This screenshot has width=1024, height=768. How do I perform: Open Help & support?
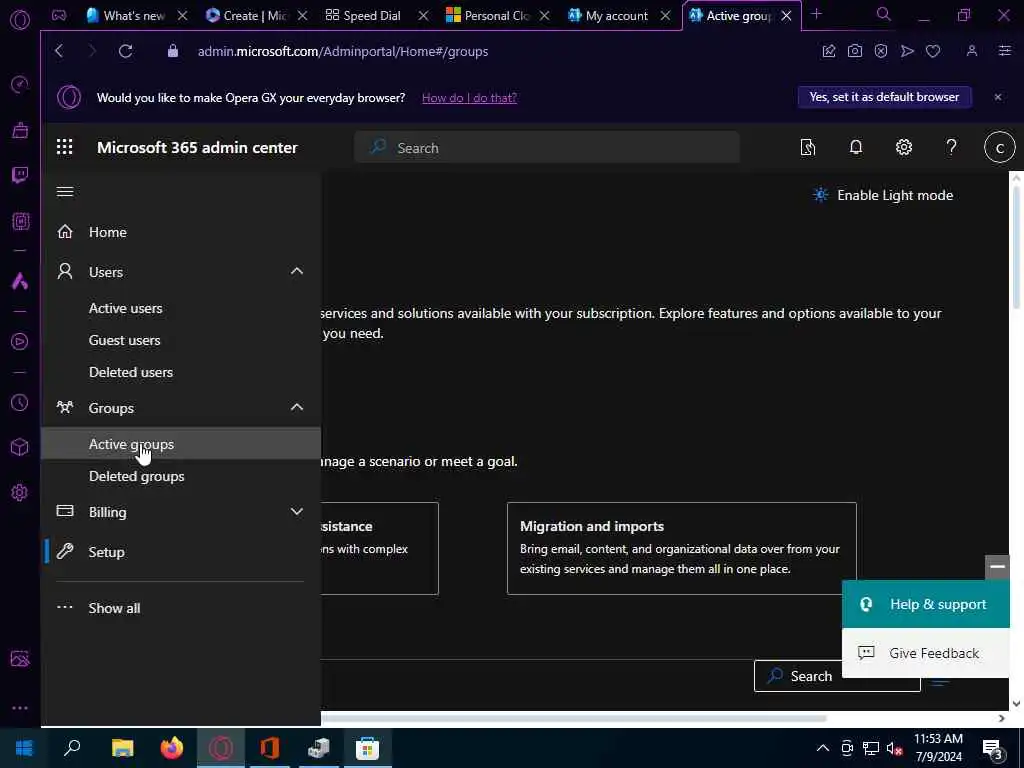925,604
